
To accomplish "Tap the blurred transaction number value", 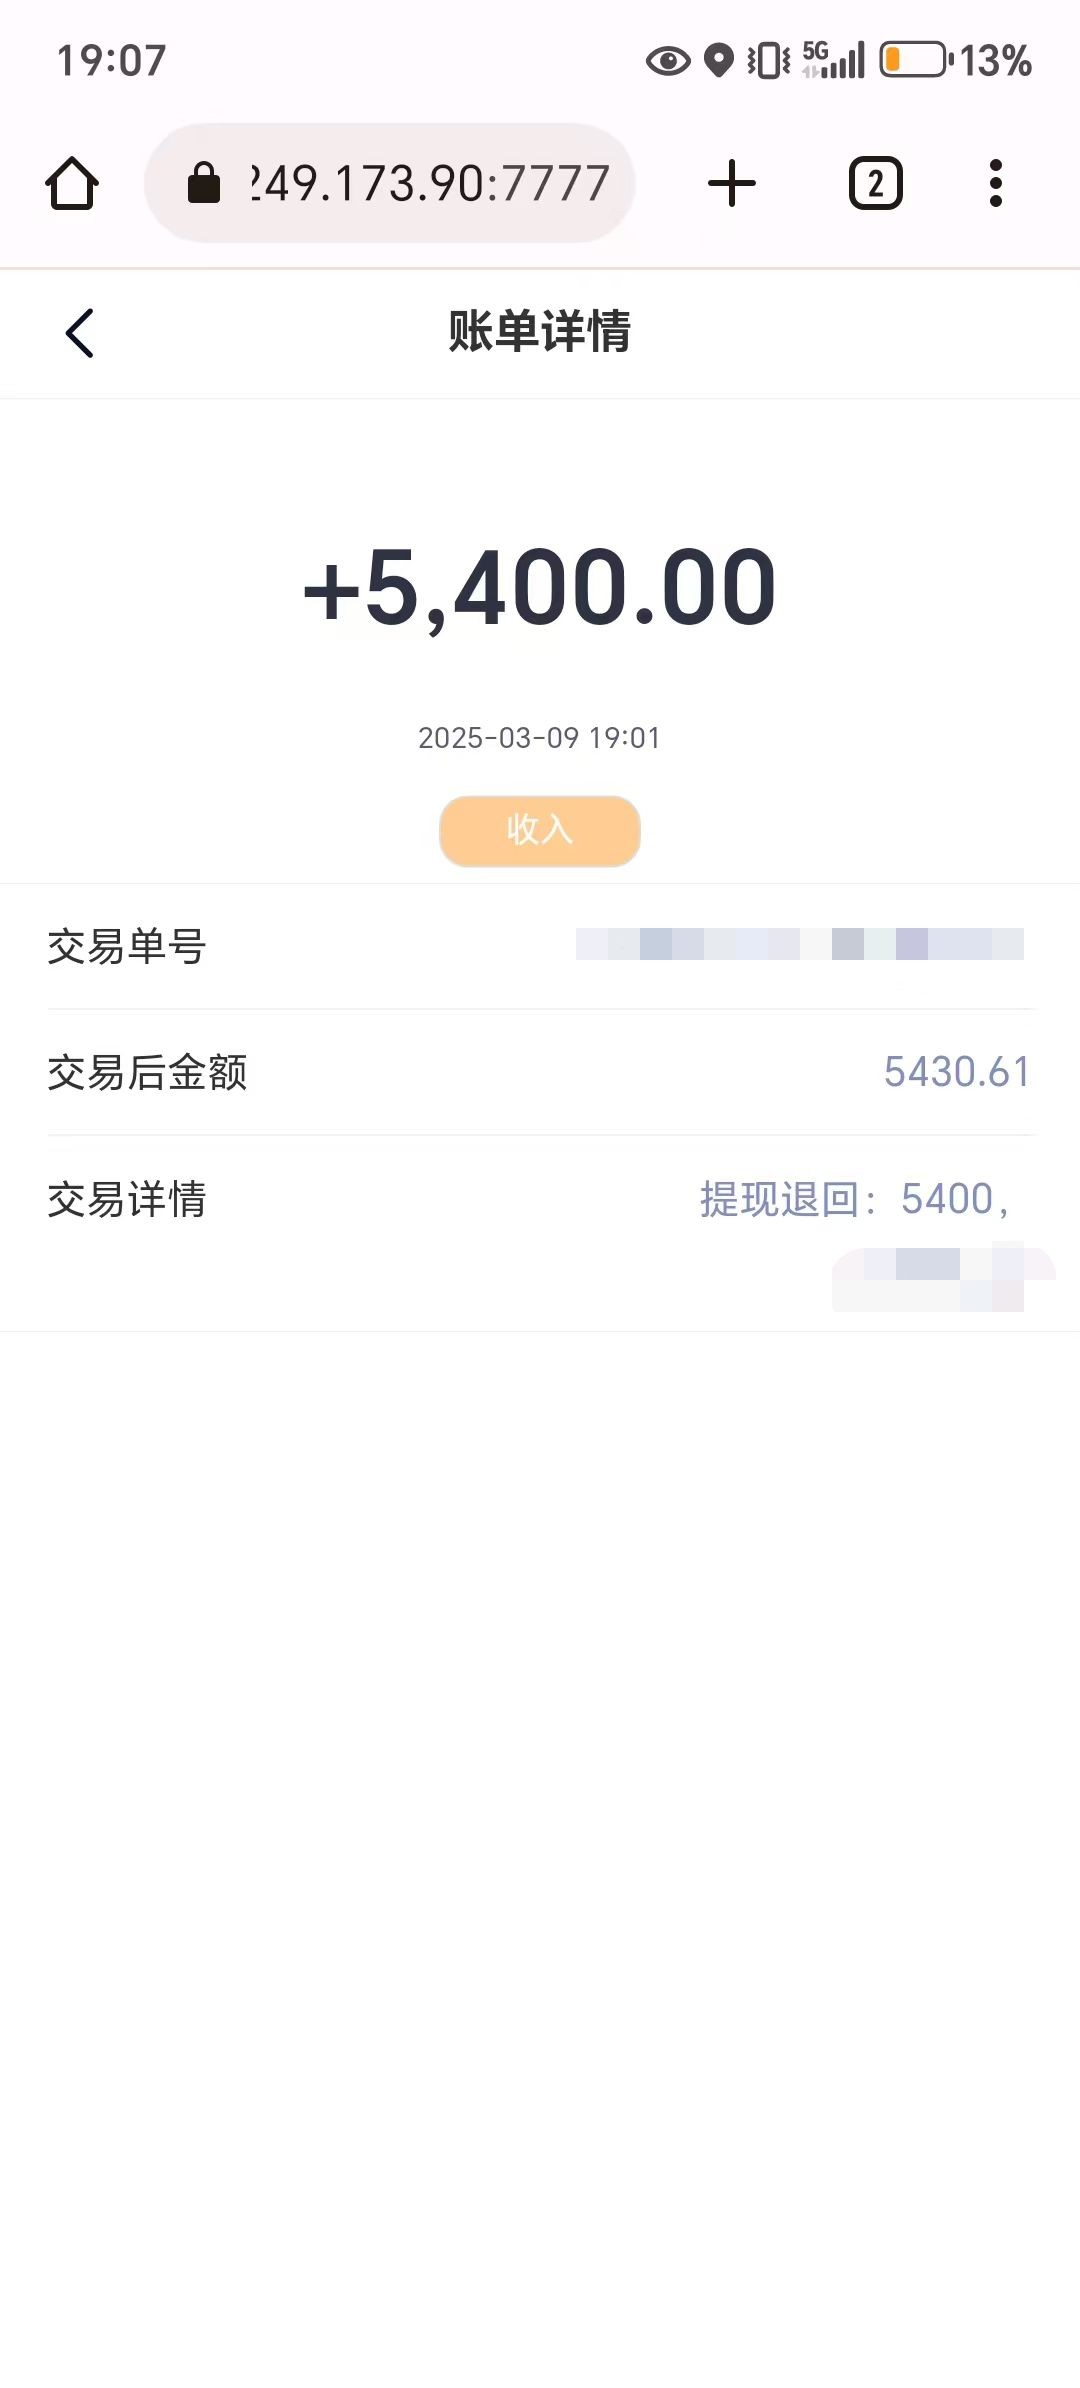I will coord(800,944).
